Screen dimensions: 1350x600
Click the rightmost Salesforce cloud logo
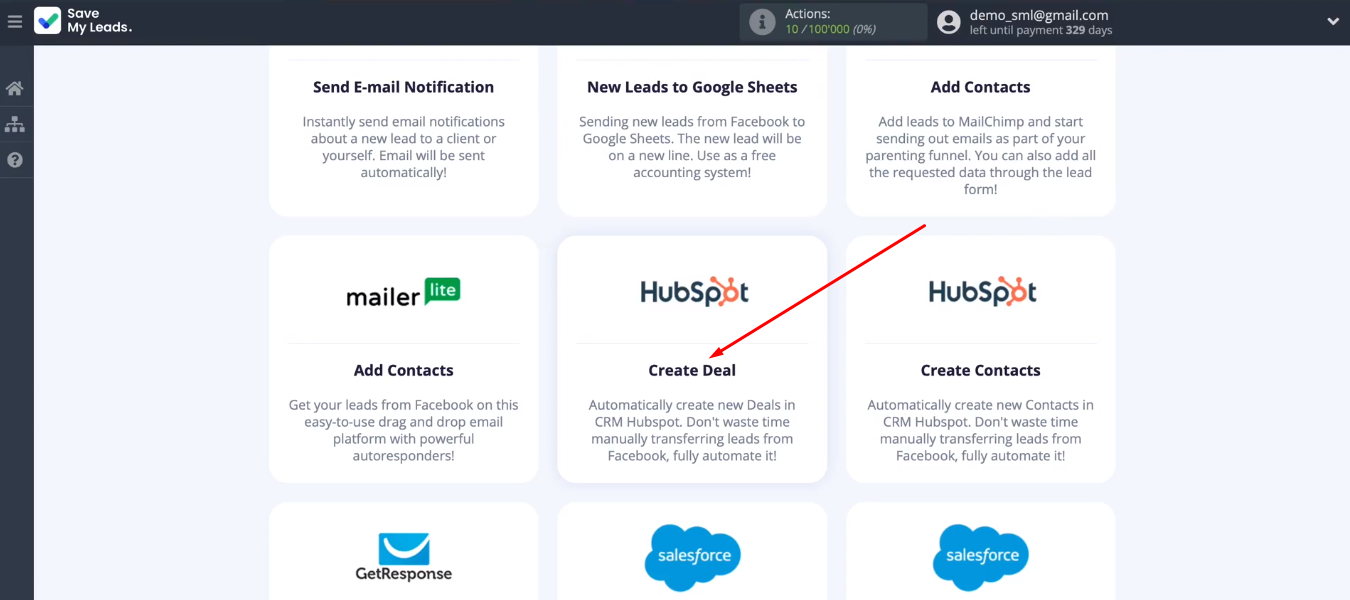pyautogui.click(x=981, y=557)
